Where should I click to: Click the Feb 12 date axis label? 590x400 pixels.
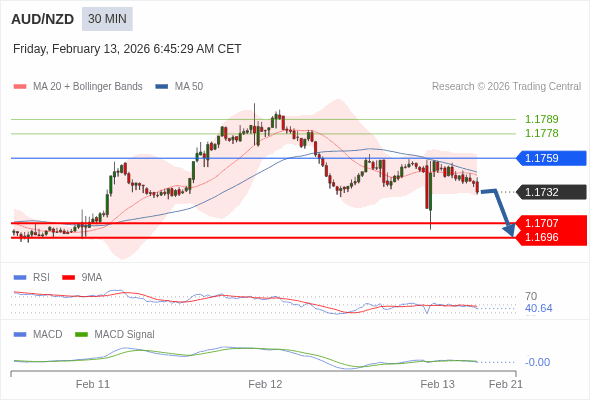click(265, 384)
